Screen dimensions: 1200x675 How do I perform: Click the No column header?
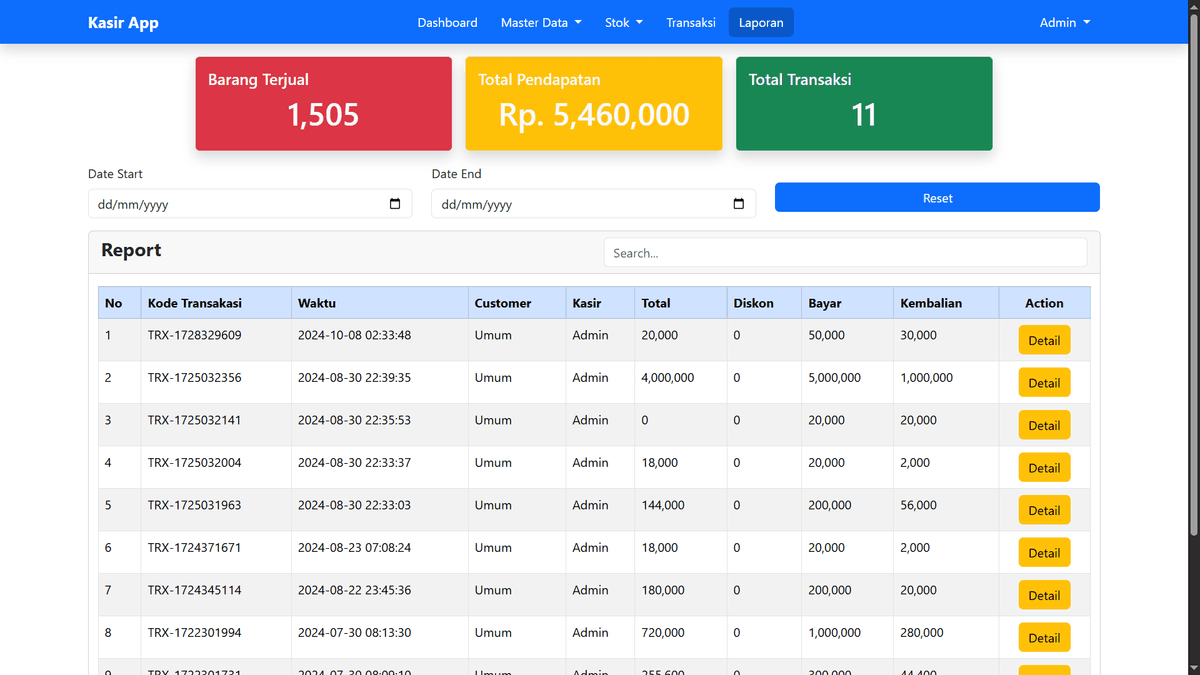(x=120, y=303)
